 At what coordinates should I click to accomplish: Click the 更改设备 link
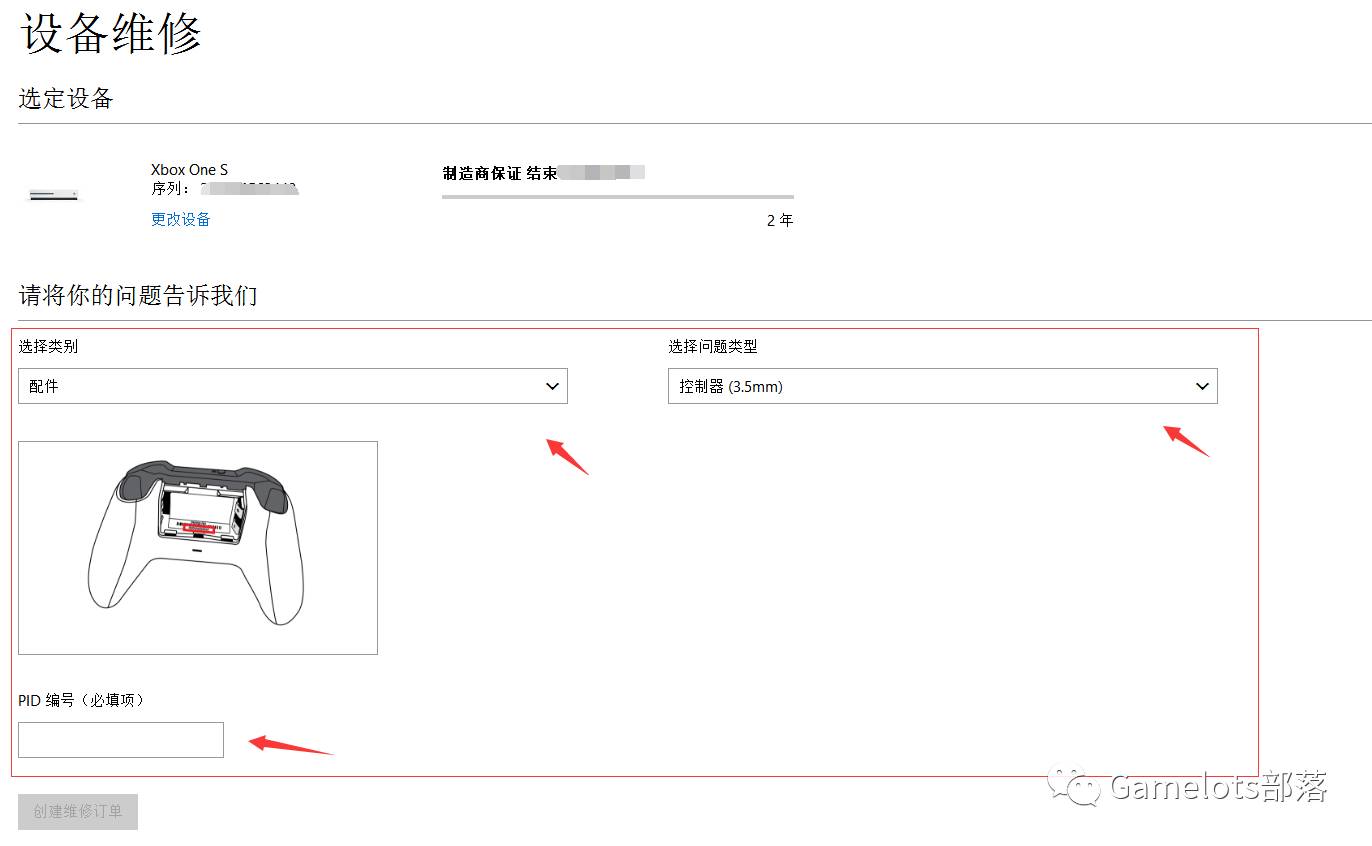point(180,219)
